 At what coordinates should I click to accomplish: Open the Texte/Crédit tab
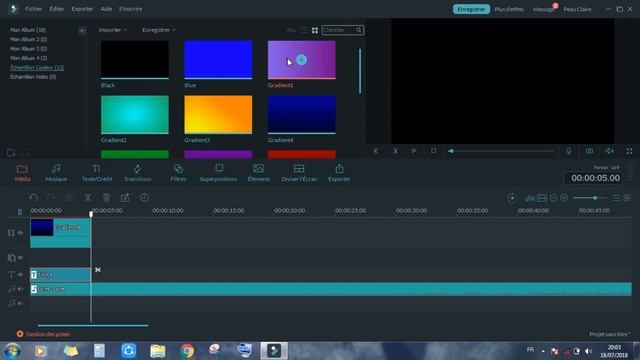pos(97,173)
